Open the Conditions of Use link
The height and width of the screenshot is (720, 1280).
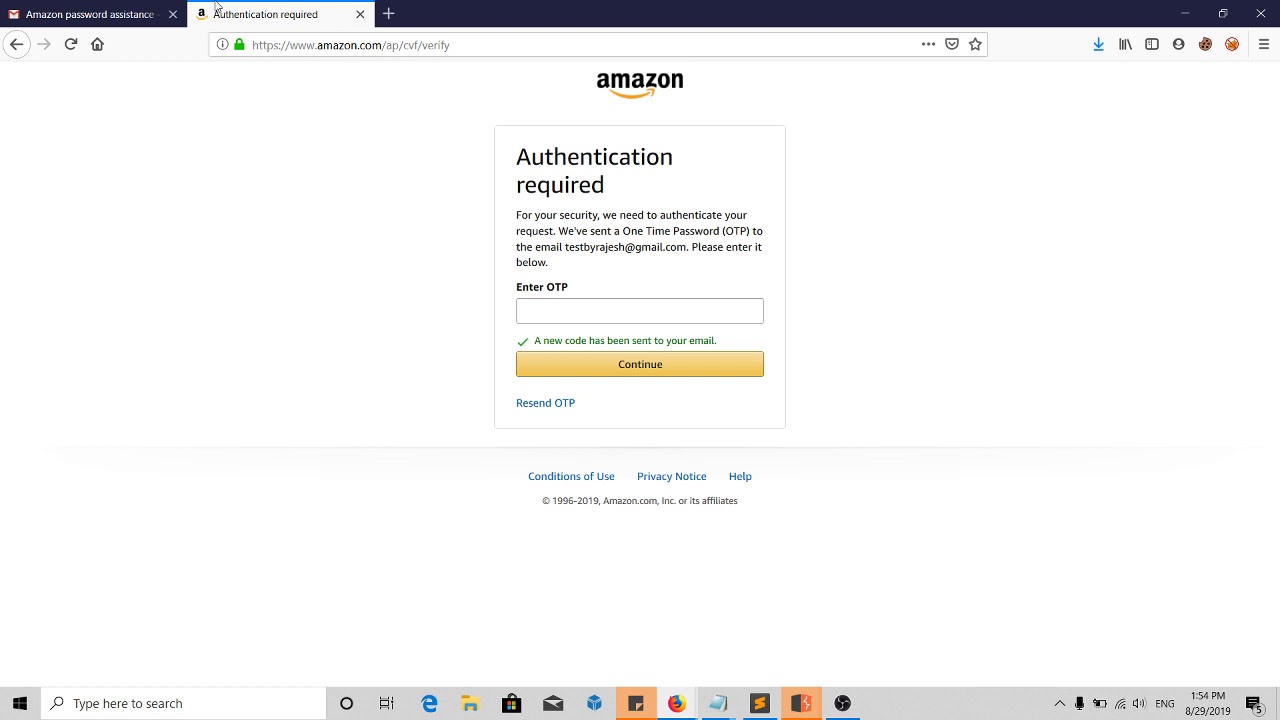coord(571,476)
